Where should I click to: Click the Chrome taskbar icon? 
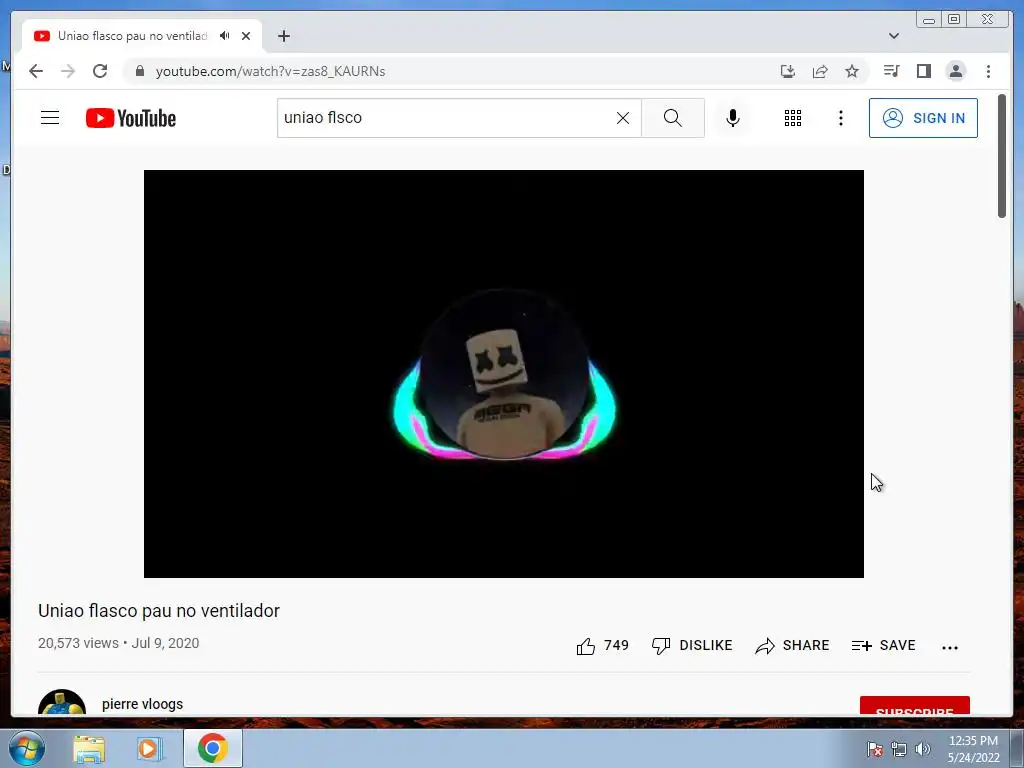[x=213, y=748]
